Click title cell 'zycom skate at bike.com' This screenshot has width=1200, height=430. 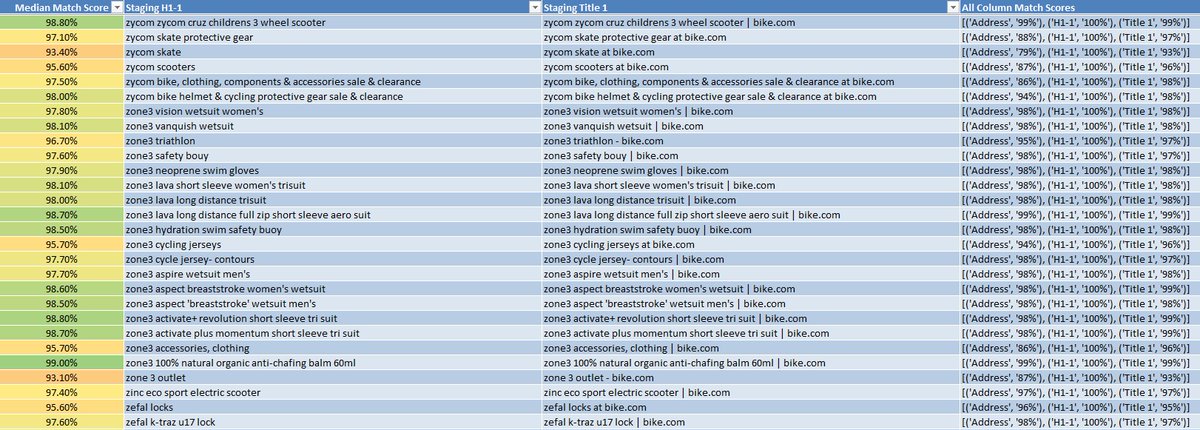pyautogui.click(x=750, y=52)
